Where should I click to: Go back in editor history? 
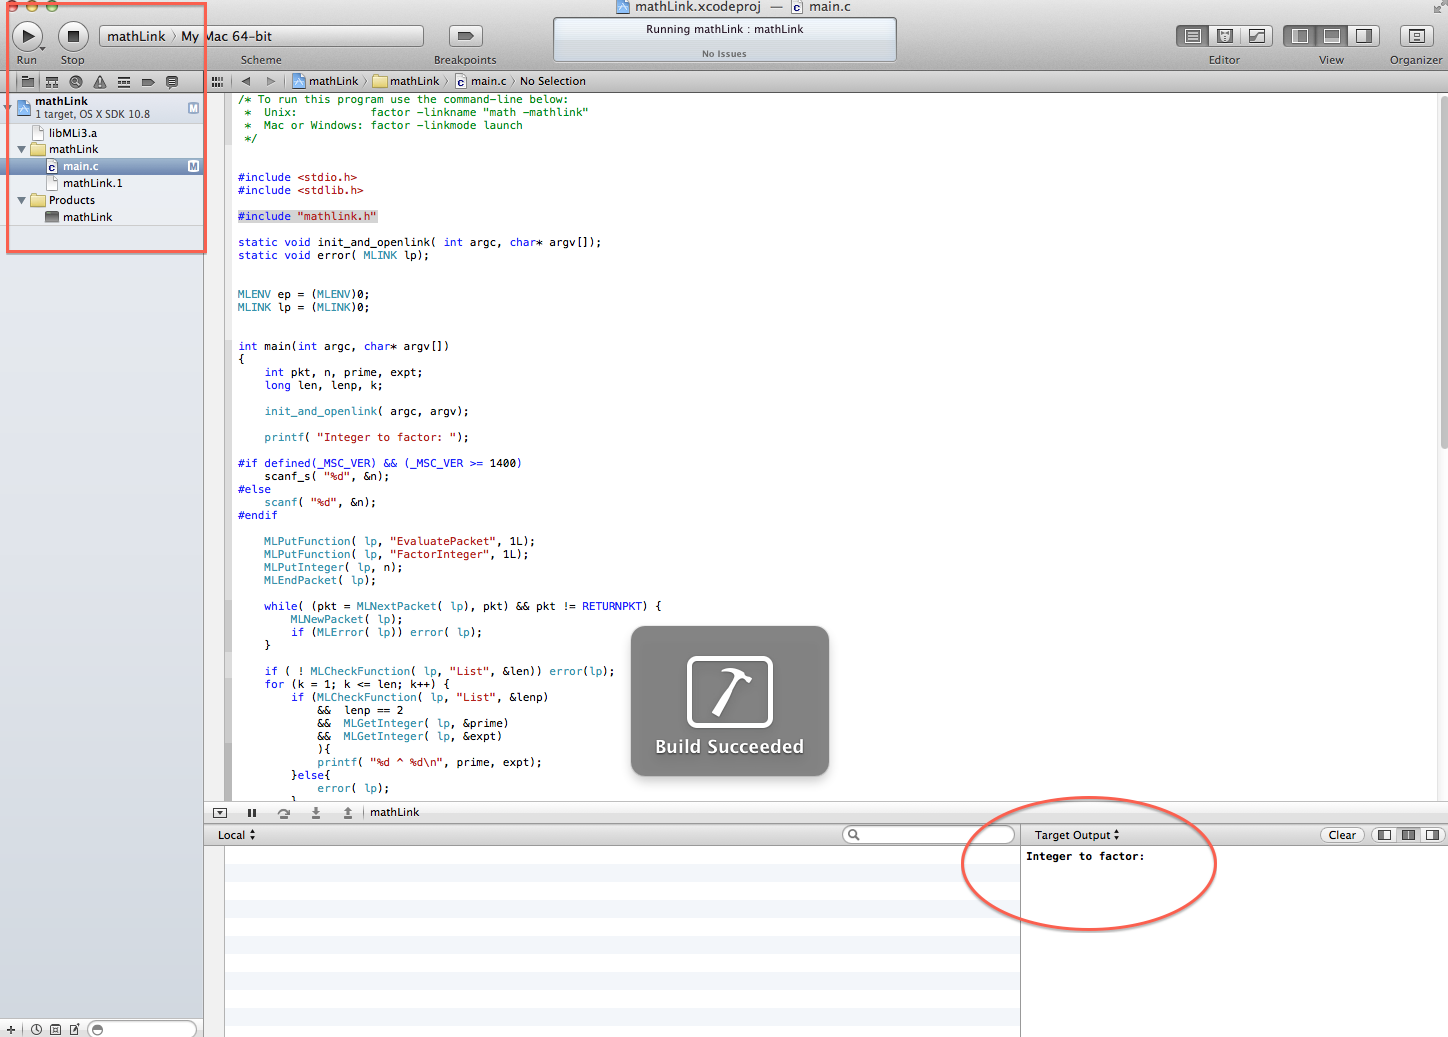246,81
